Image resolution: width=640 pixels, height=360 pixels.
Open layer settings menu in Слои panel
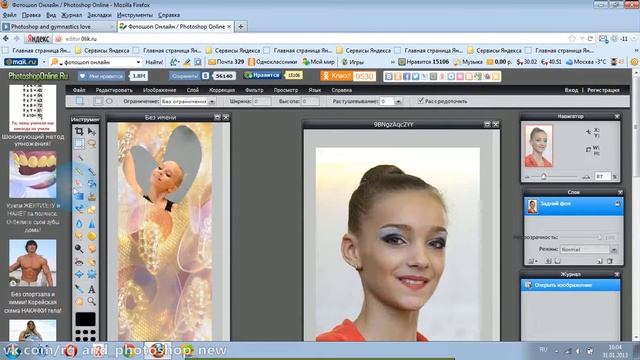click(x=532, y=261)
